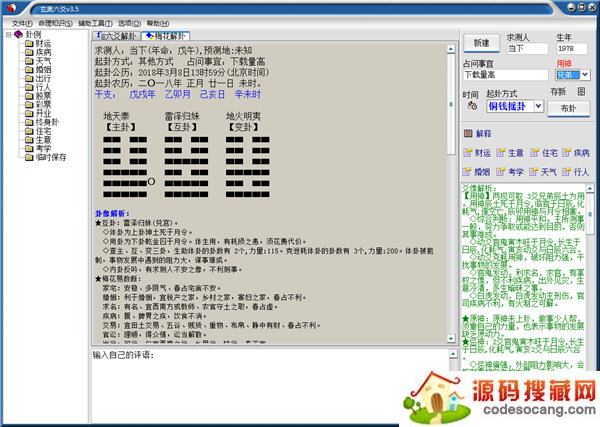The height and width of the screenshot is (427, 600).
Task: Click in the 占问事宜 input field
Action: click(x=505, y=75)
